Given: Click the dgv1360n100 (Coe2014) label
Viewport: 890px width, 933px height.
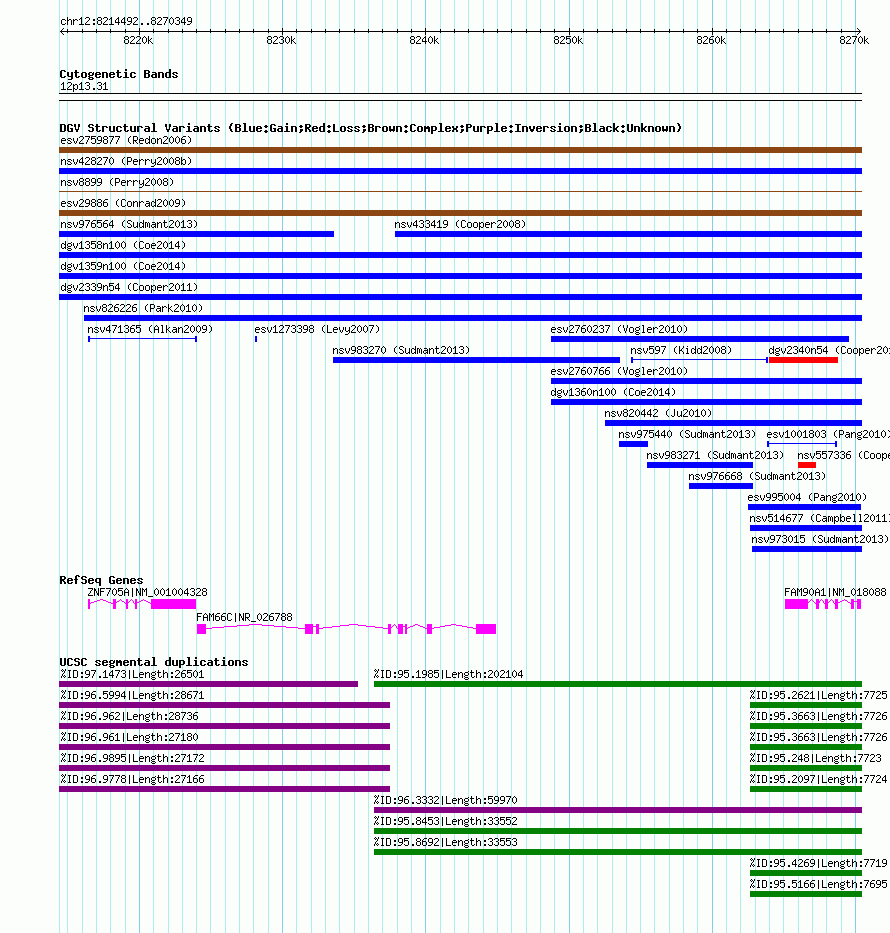Looking at the screenshot, I should point(613,392).
